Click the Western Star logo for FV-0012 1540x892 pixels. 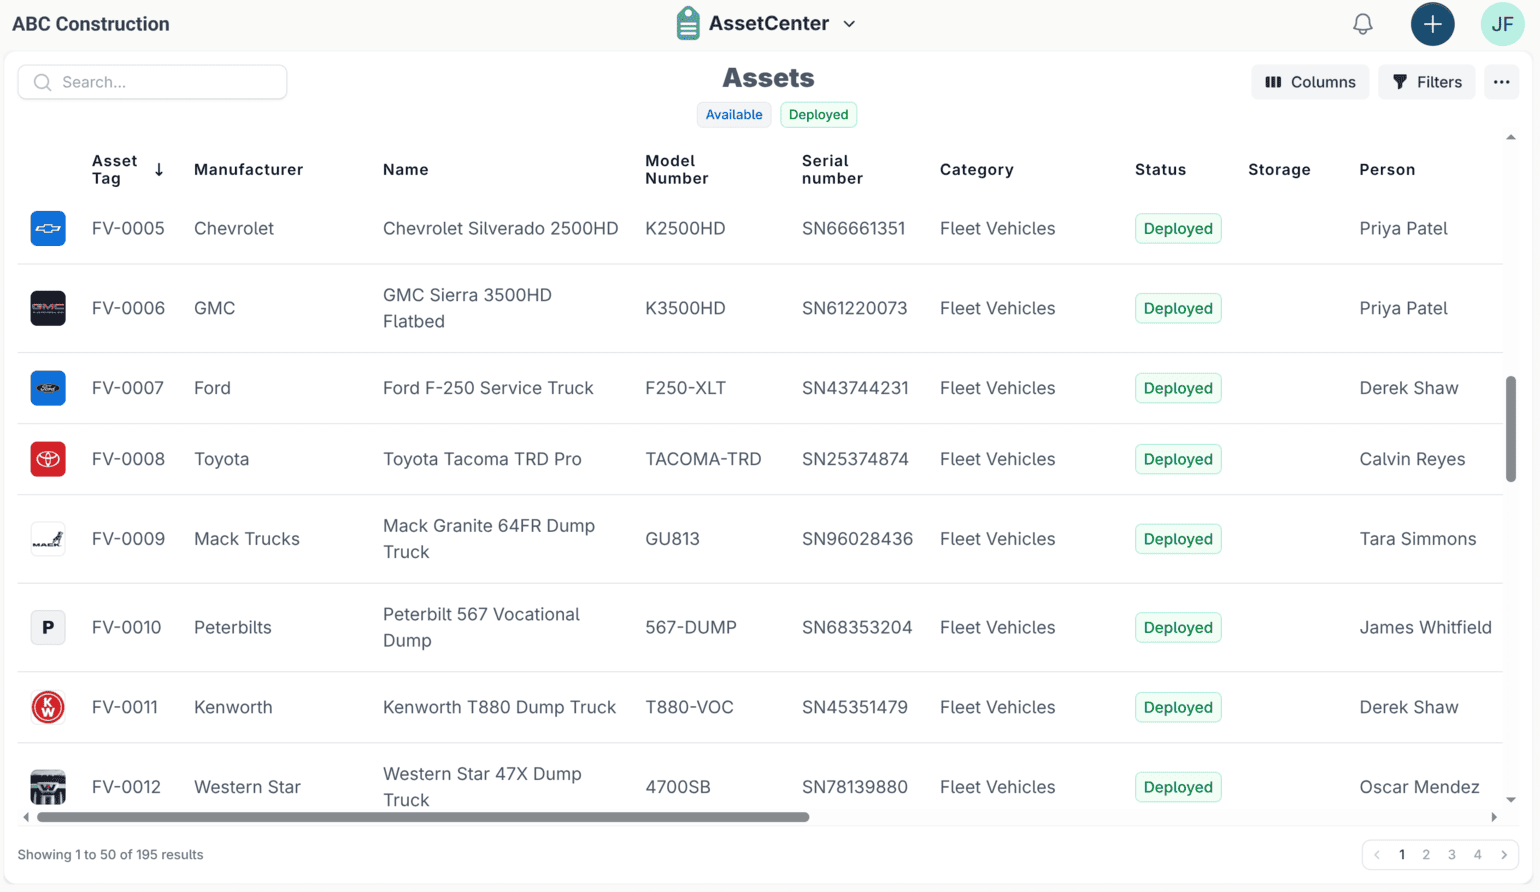[48, 787]
